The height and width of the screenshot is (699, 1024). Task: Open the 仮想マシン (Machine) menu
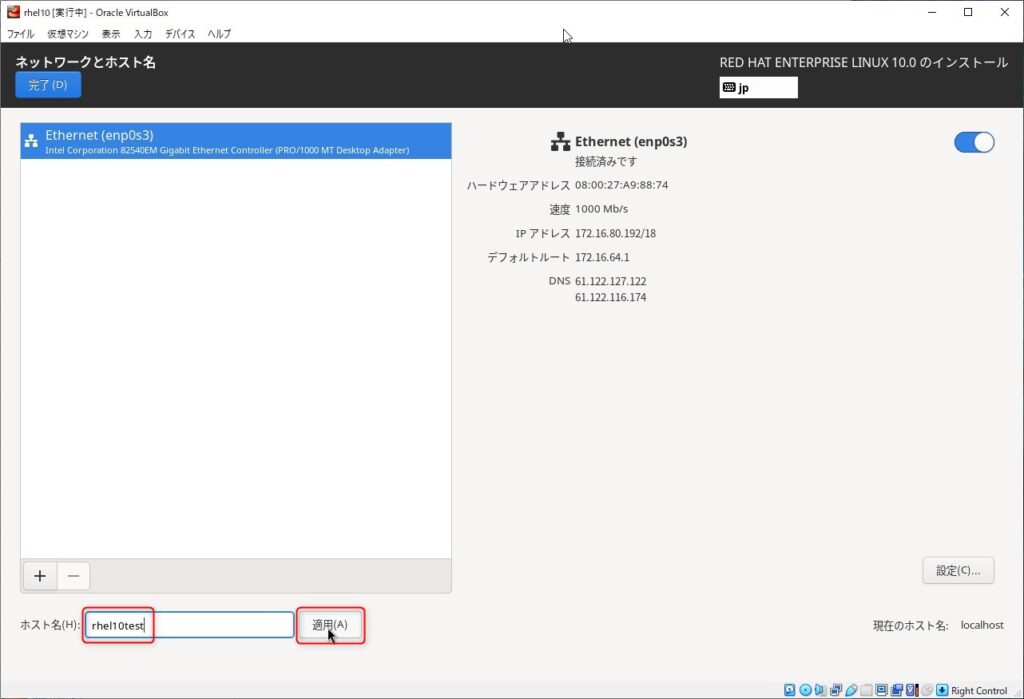(68, 34)
